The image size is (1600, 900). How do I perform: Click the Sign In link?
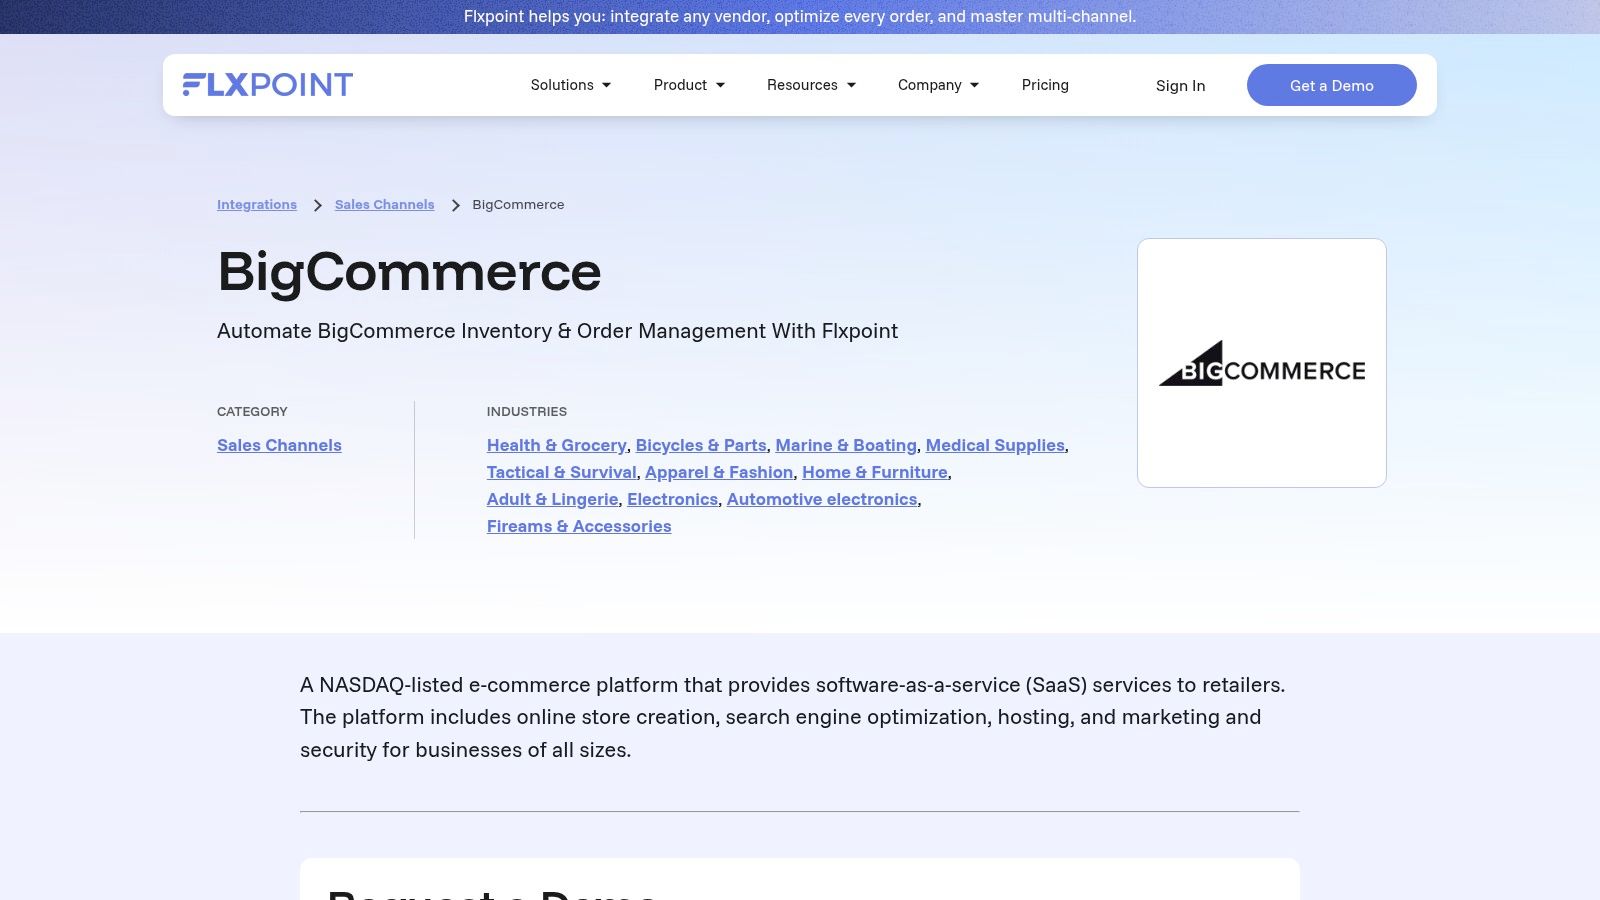(1180, 86)
